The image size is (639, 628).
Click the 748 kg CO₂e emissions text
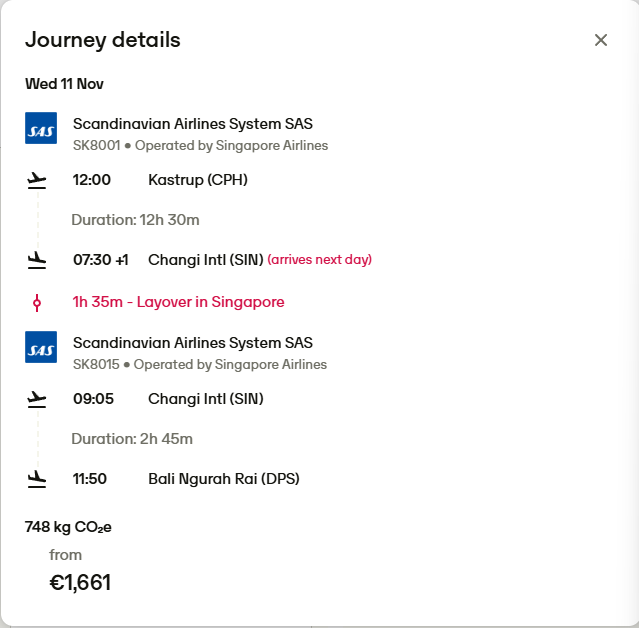coord(68,527)
